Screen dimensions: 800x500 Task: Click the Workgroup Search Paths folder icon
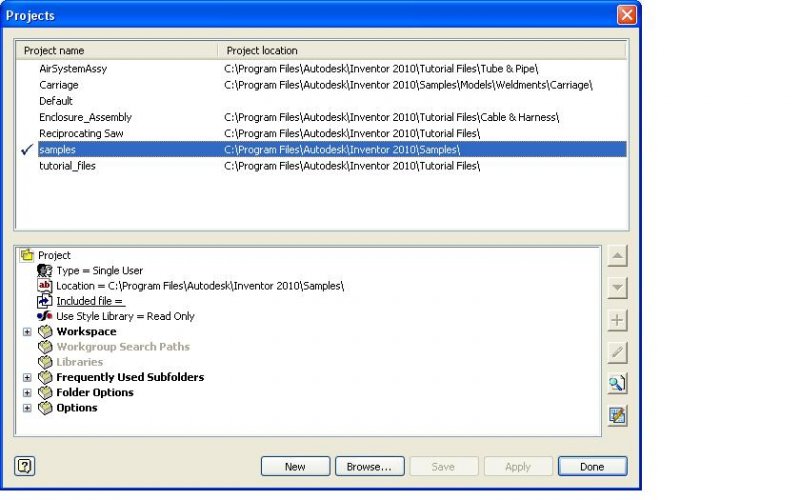pos(45,346)
